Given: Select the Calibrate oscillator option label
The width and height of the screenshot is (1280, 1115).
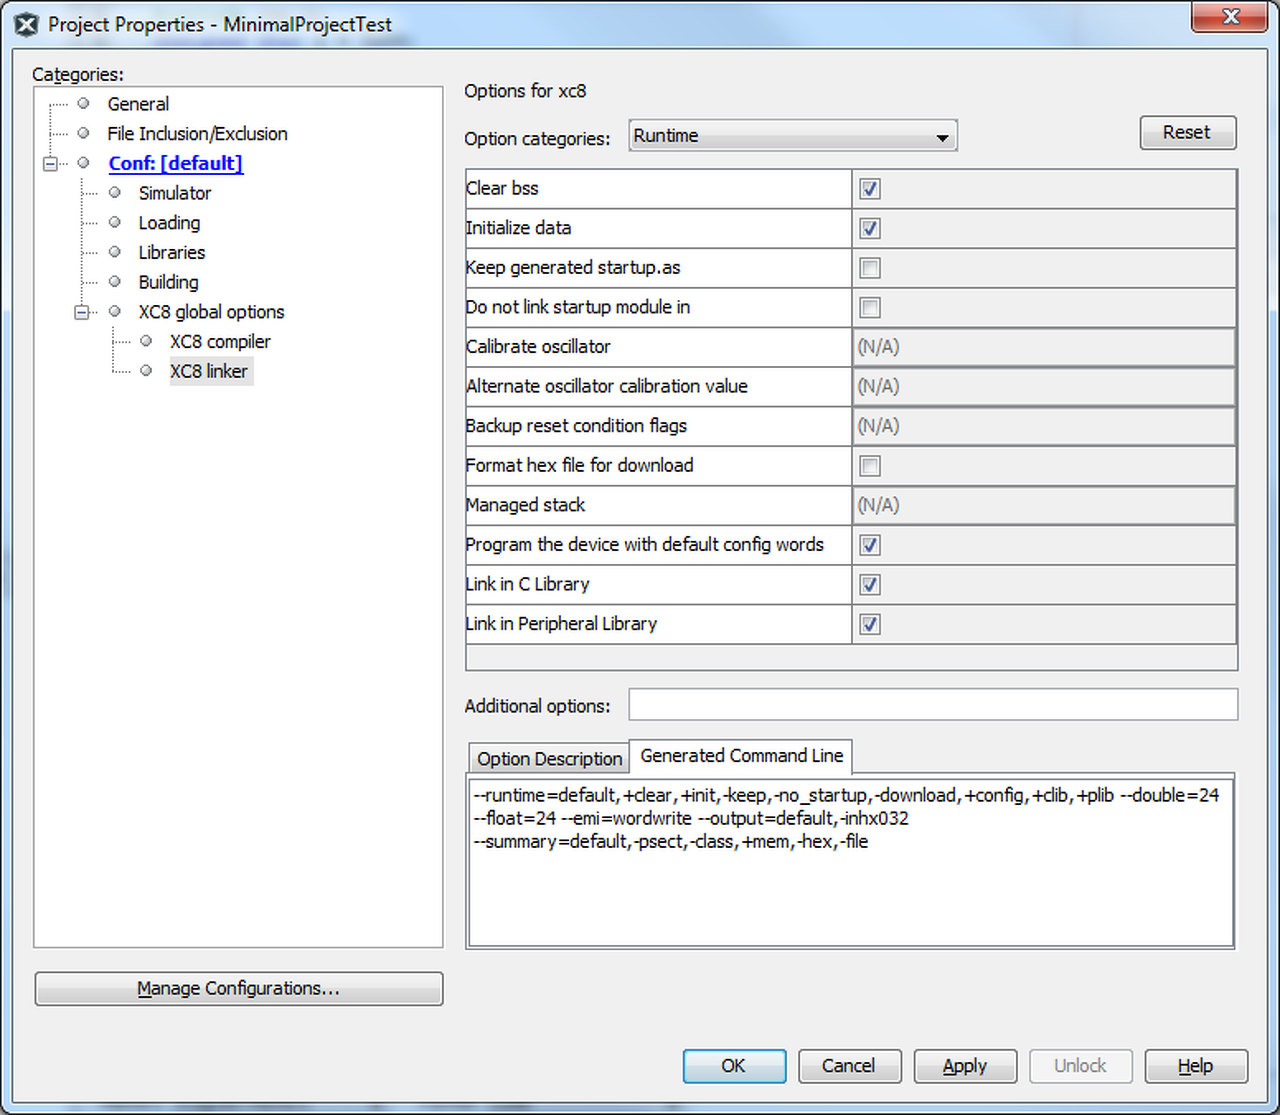Looking at the screenshot, I should tap(538, 347).
